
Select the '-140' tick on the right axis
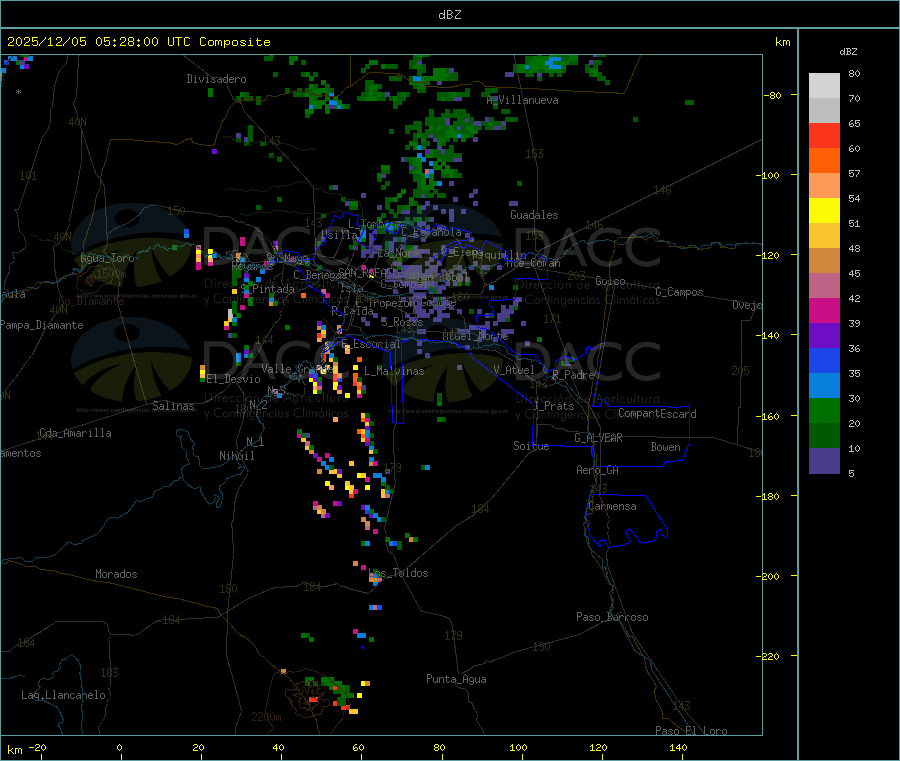[x=770, y=335]
